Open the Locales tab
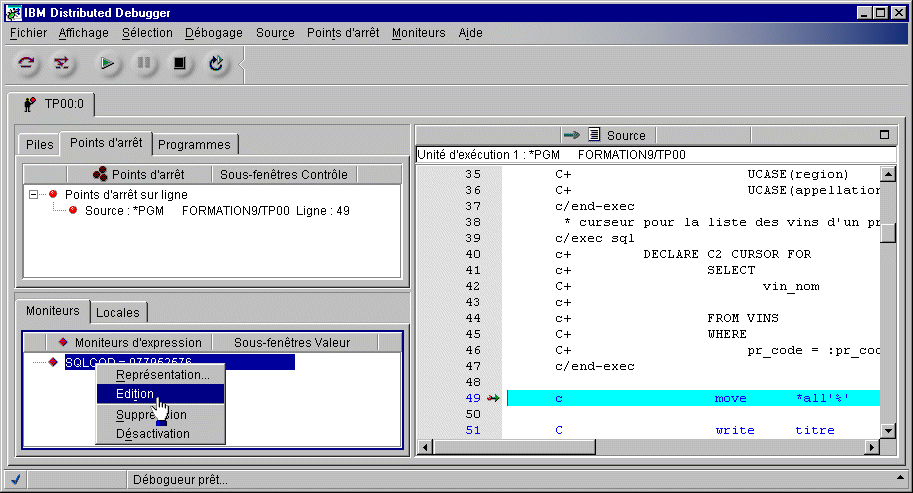This screenshot has width=913, height=493. point(118,313)
